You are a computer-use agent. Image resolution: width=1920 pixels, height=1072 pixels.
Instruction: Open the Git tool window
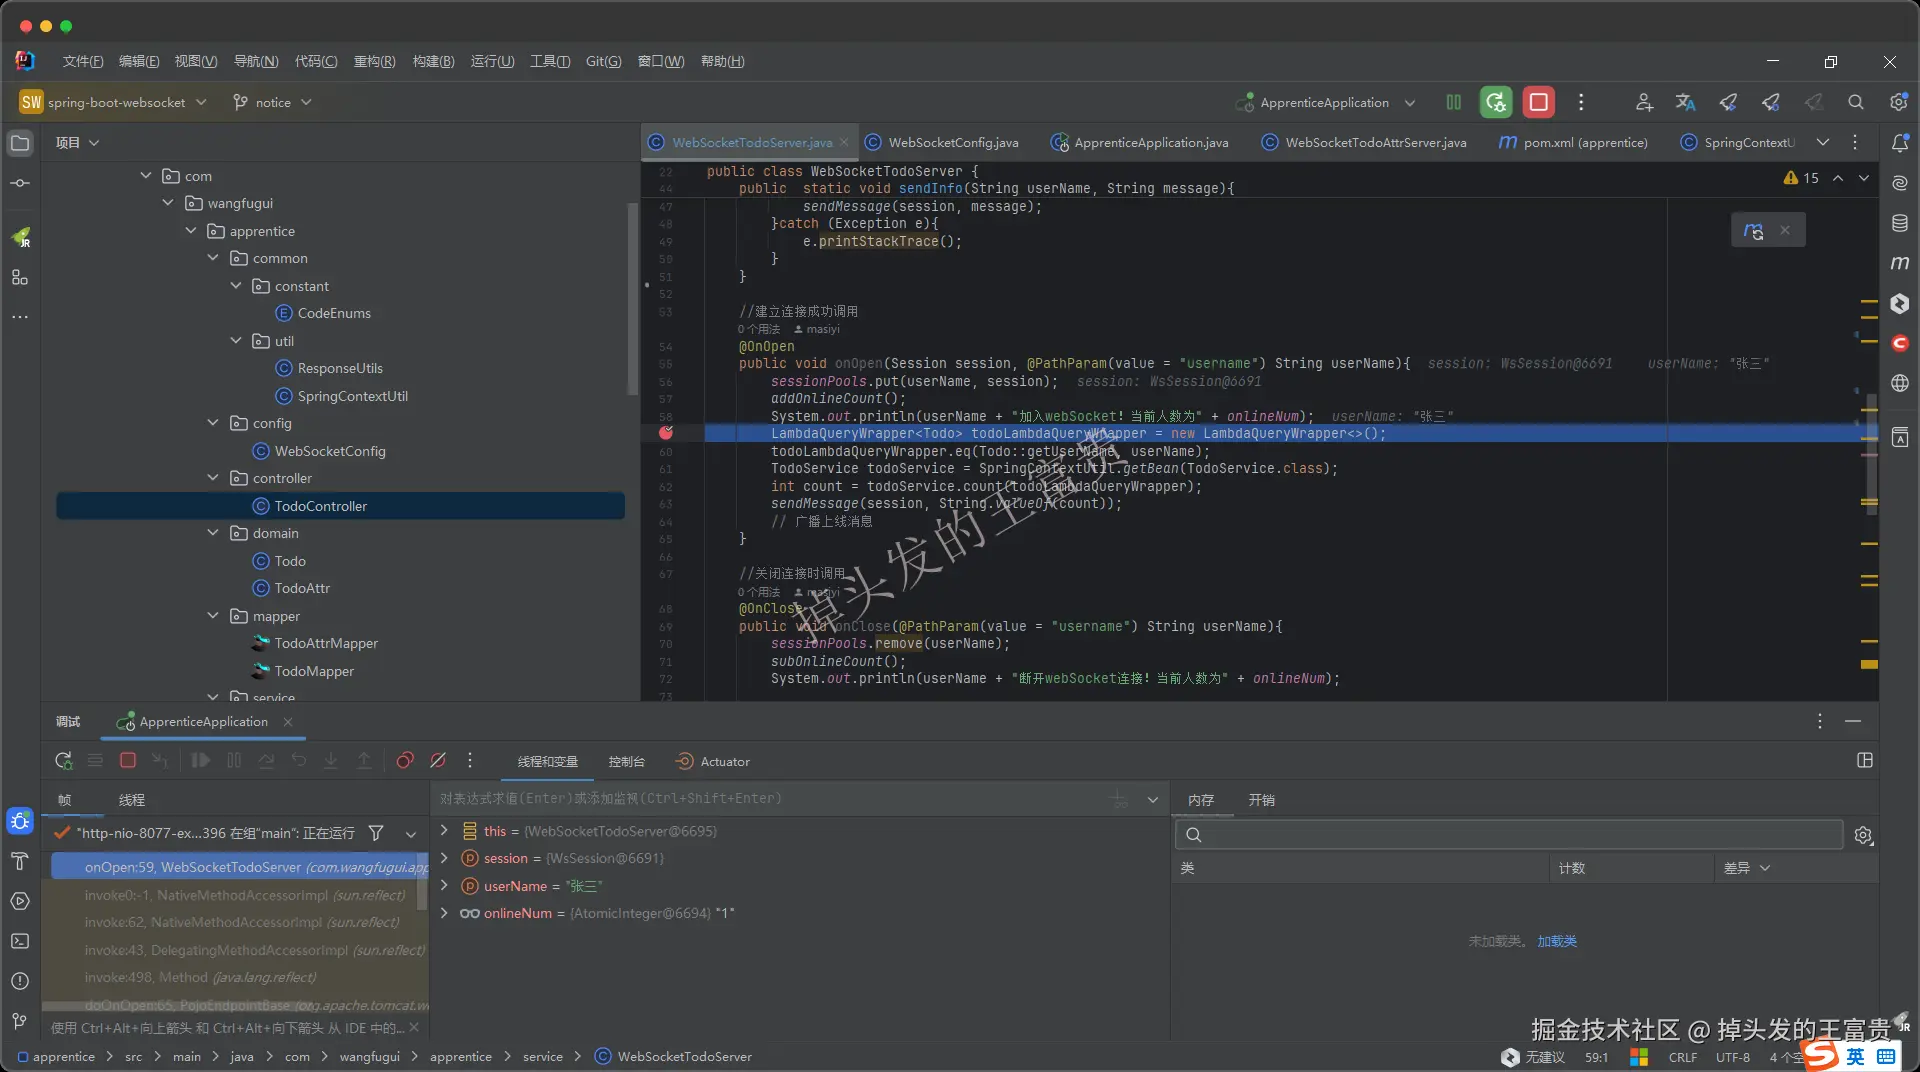(x=20, y=1021)
